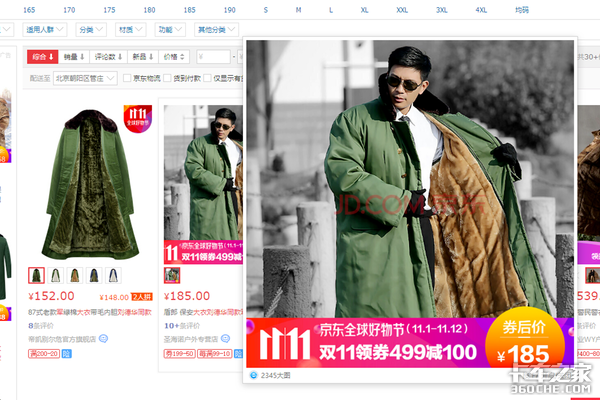Viewport: 600px width, 400px height.
Task: Open the 北京朝阳区管庄 delivery location dropdown
Action: [x=85, y=78]
